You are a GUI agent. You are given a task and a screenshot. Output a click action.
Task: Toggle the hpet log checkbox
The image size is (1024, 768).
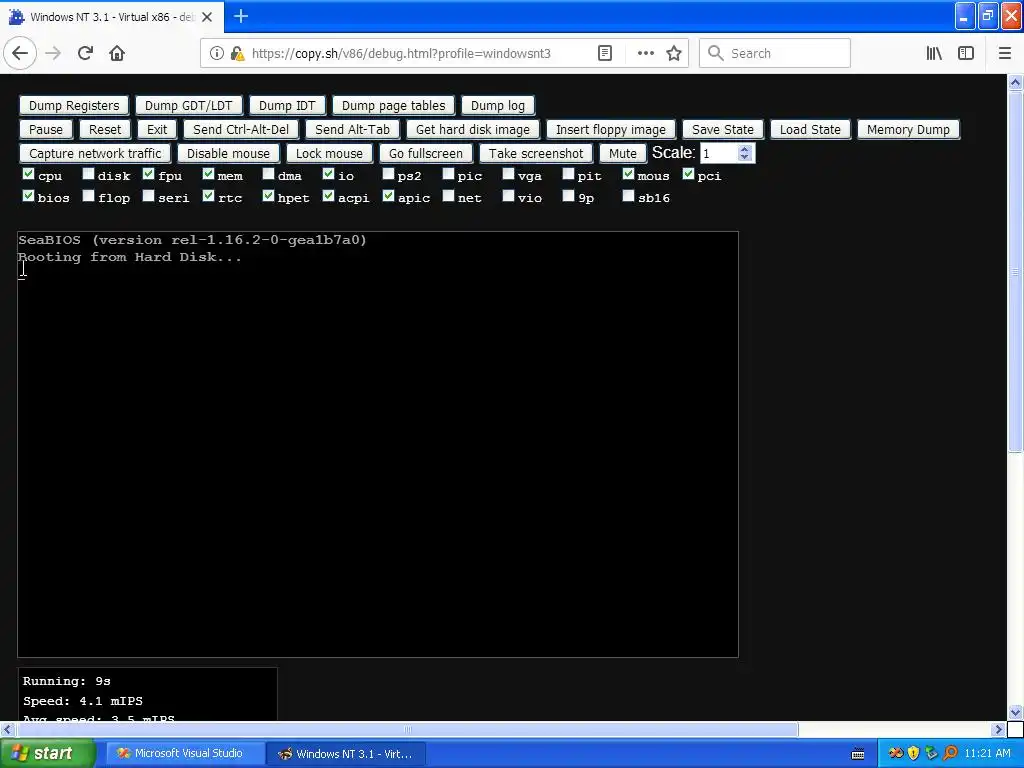268,196
